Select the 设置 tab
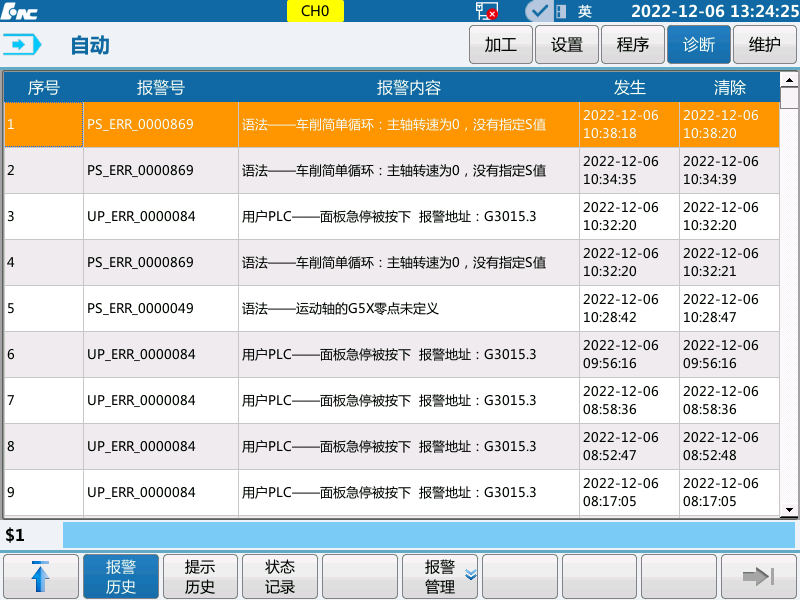 pyautogui.click(x=566, y=45)
